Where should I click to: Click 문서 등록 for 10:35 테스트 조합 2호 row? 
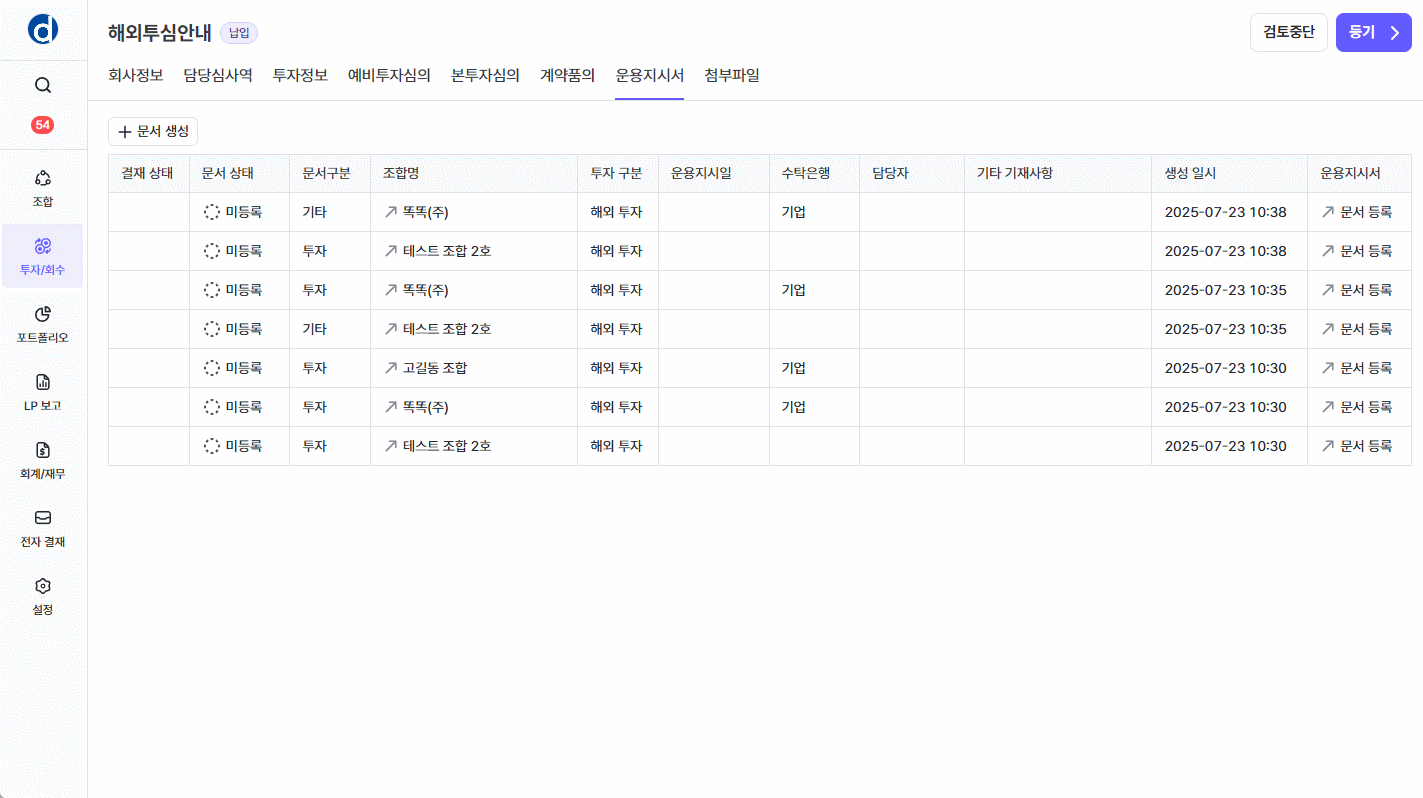1357,329
